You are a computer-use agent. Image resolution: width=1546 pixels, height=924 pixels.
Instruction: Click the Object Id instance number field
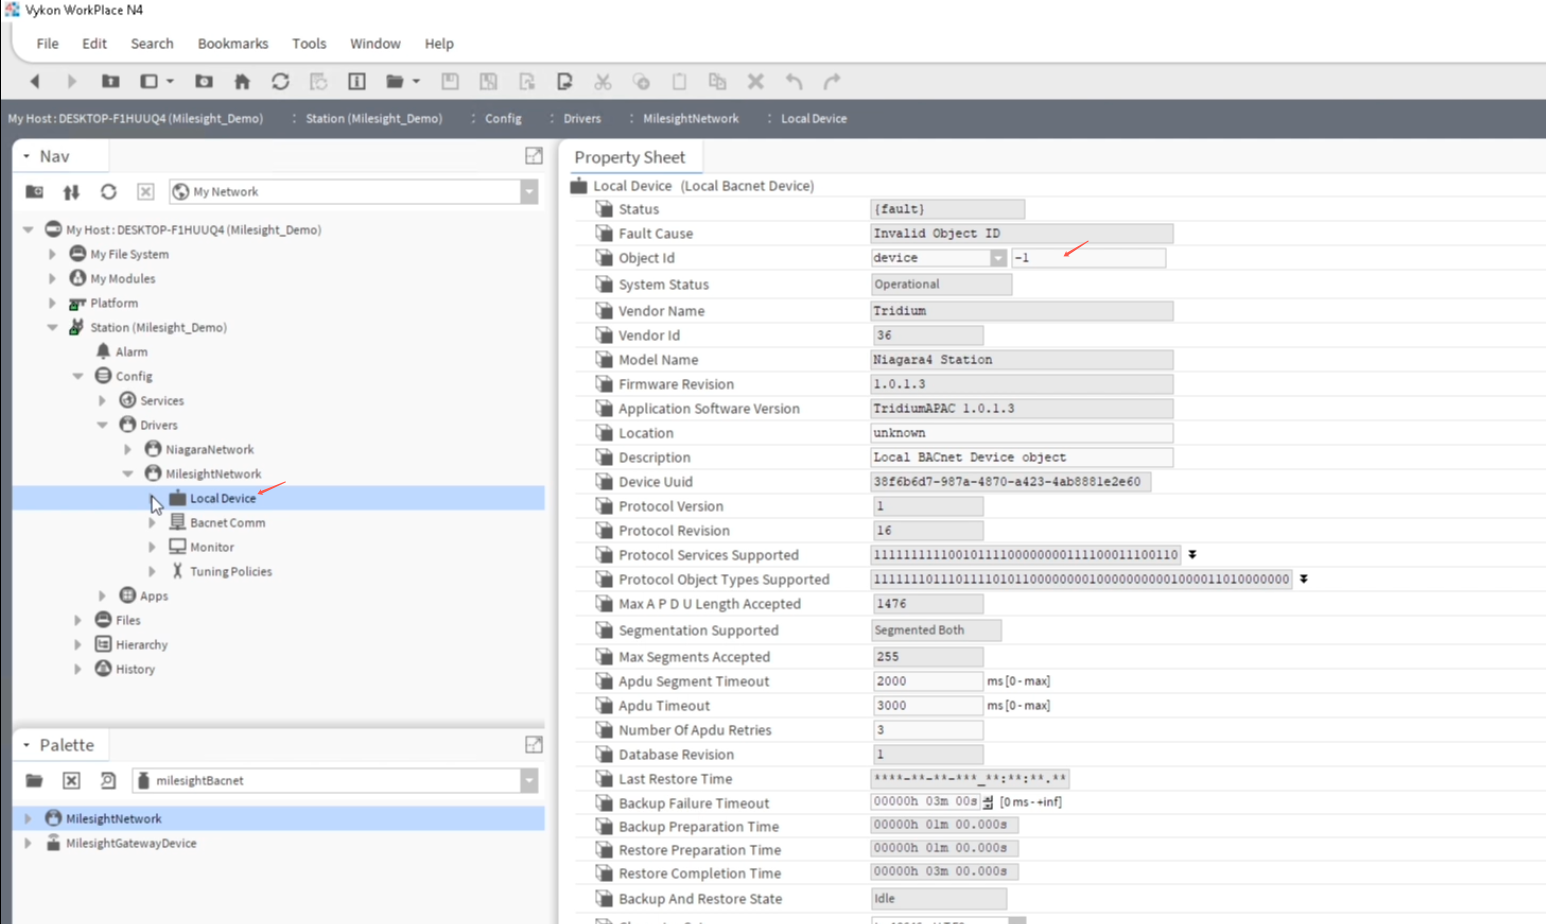1088,258
